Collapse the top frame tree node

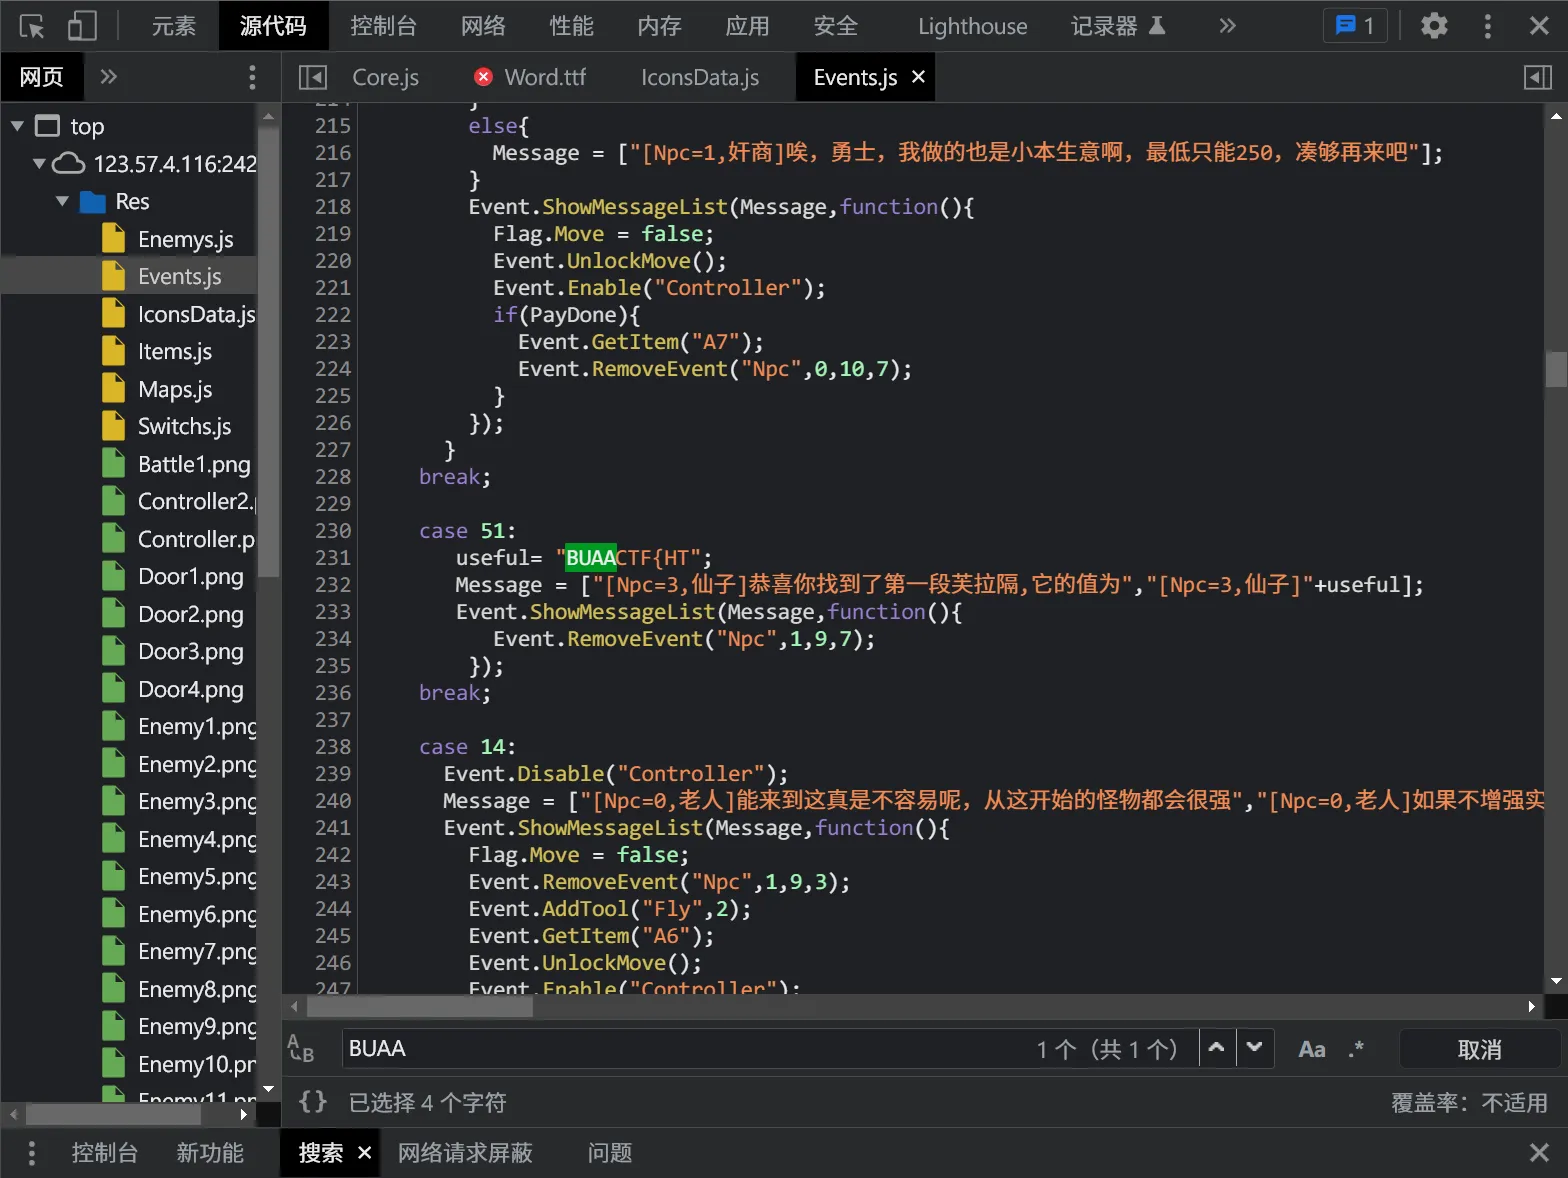(x=17, y=126)
